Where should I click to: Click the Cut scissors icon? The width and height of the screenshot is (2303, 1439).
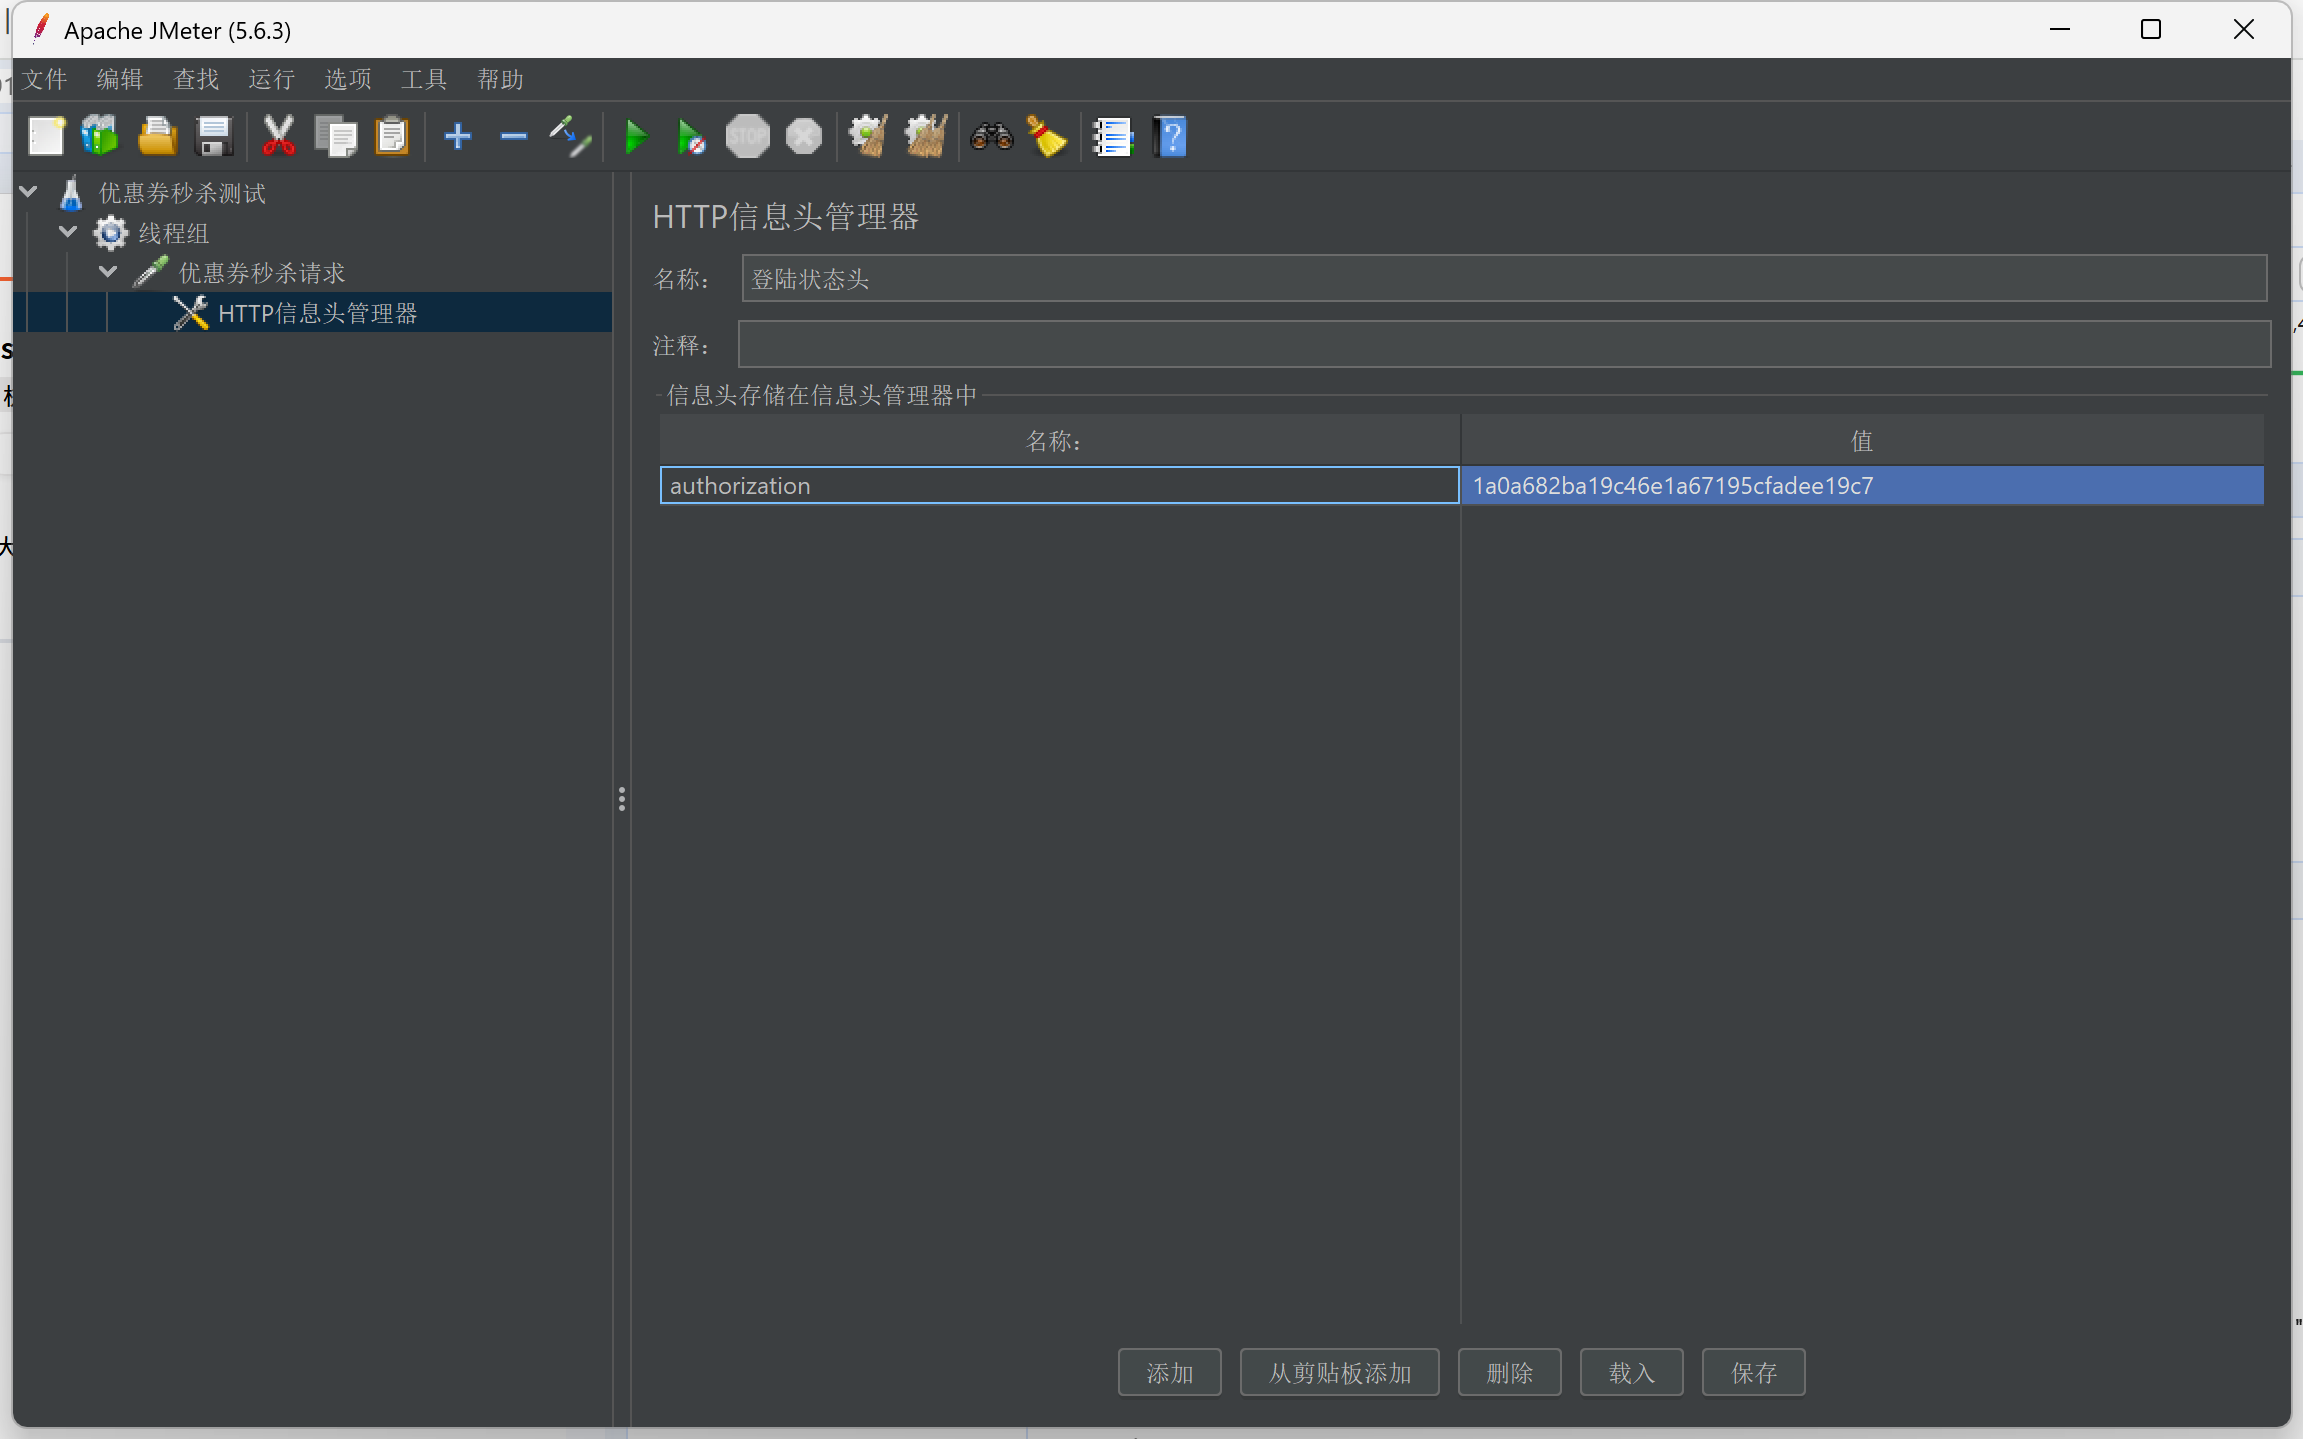pyautogui.click(x=278, y=137)
